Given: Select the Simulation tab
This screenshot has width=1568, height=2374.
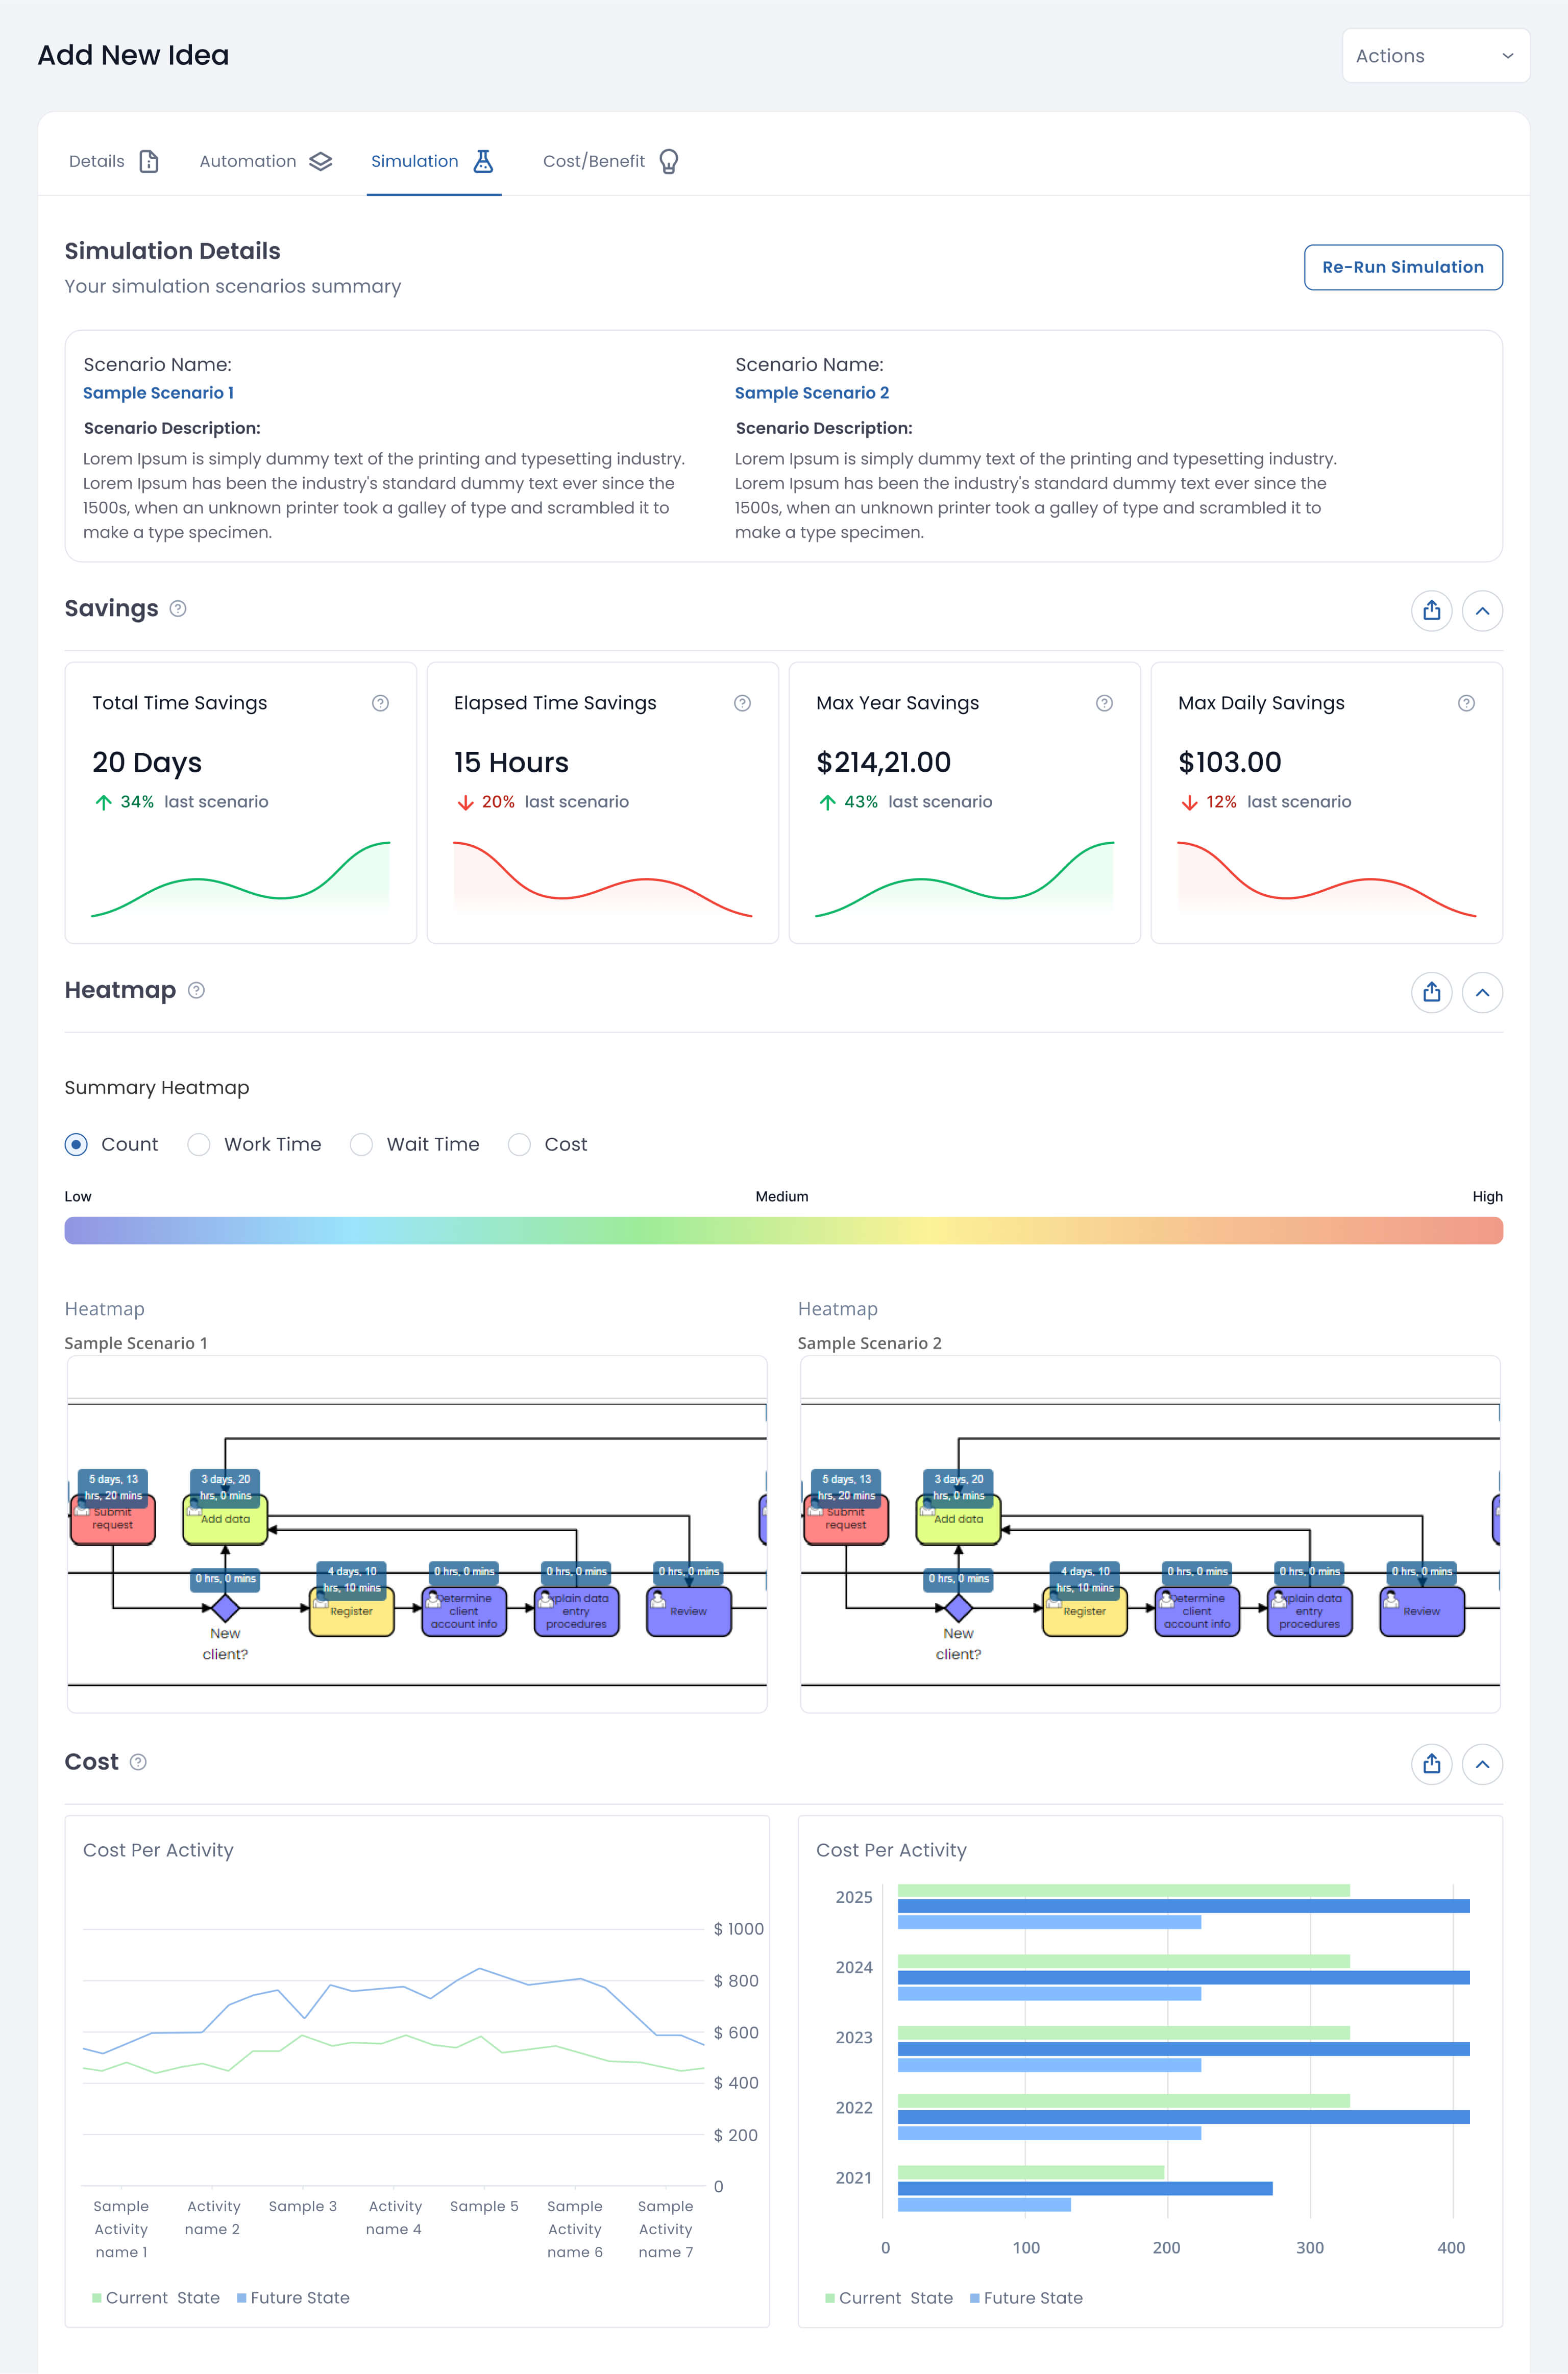Looking at the screenshot, I should click(433, 161).
